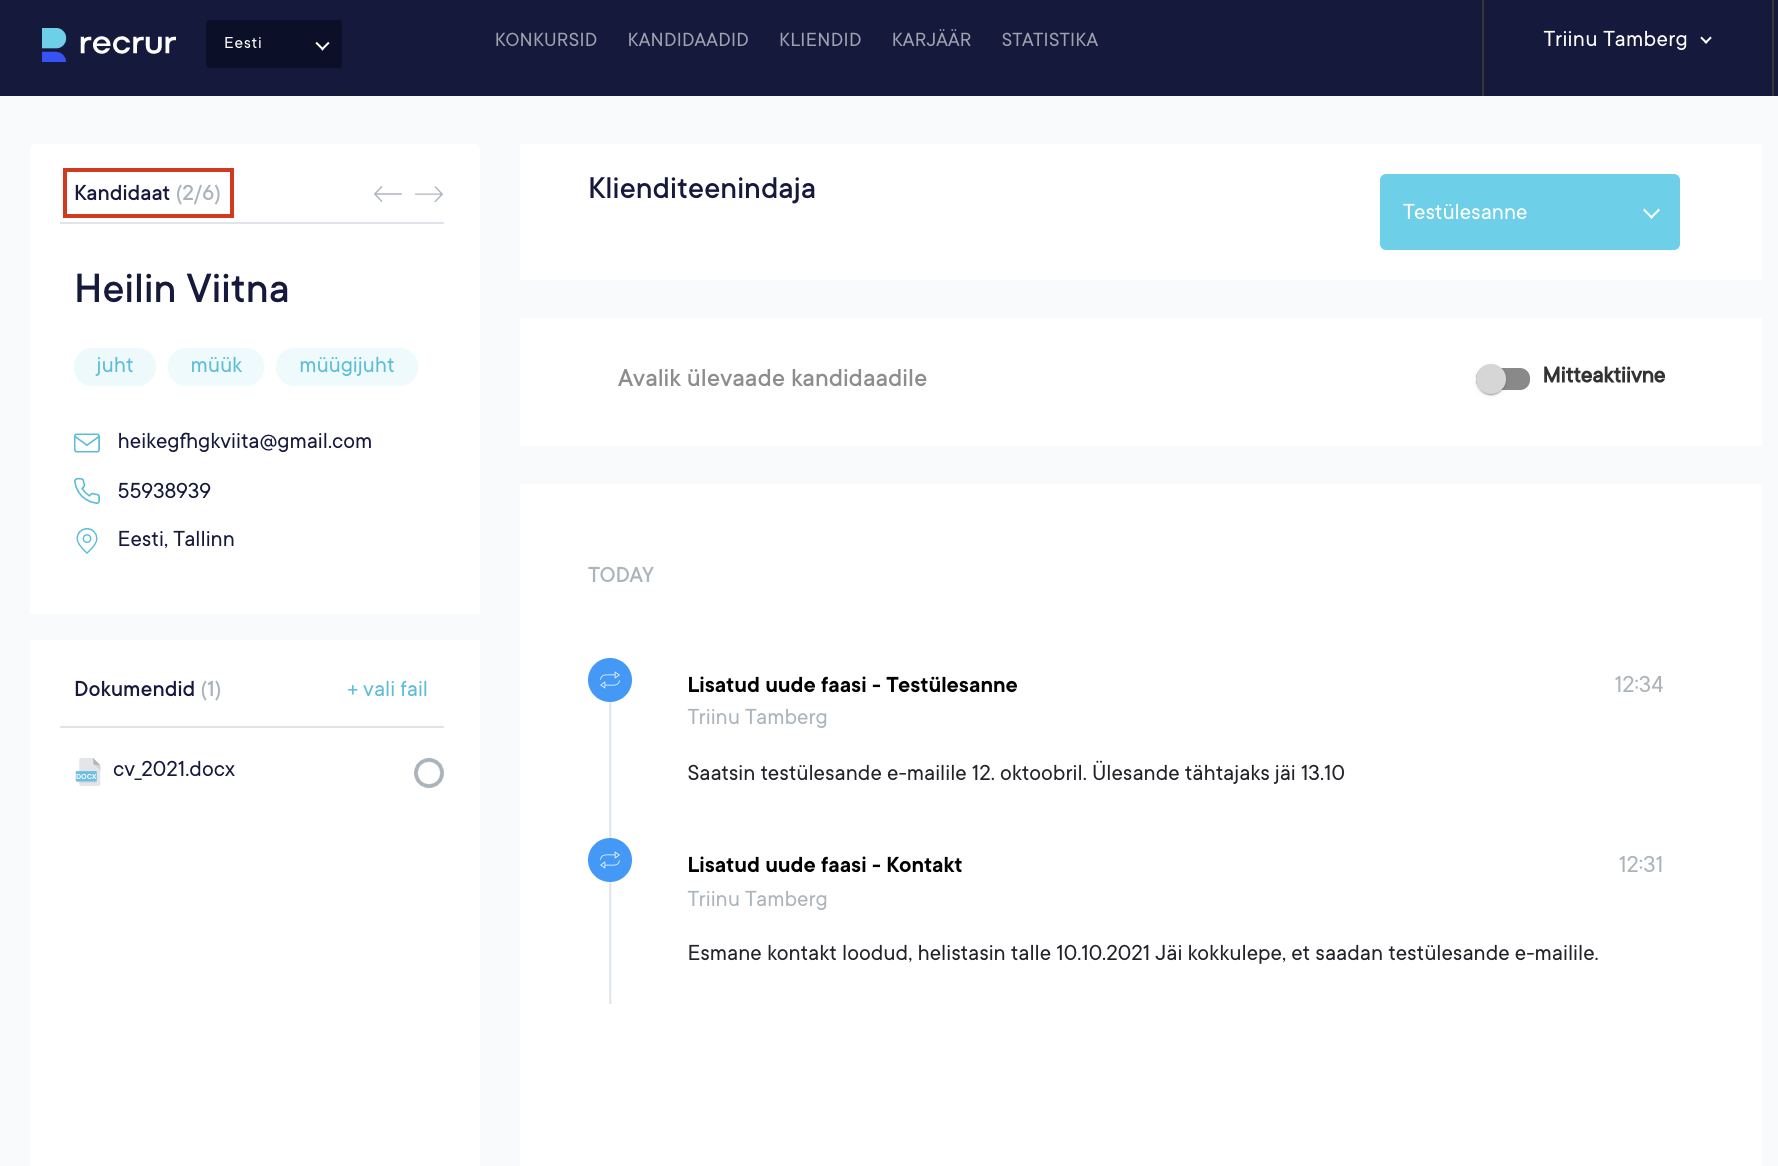Select the cv_2021.docx radio button

click(x=429, y=773)
